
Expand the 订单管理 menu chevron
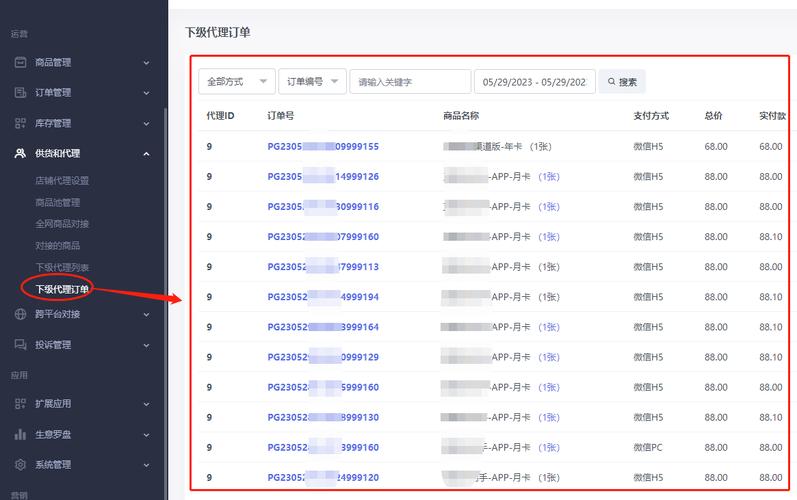coord(146,93)
